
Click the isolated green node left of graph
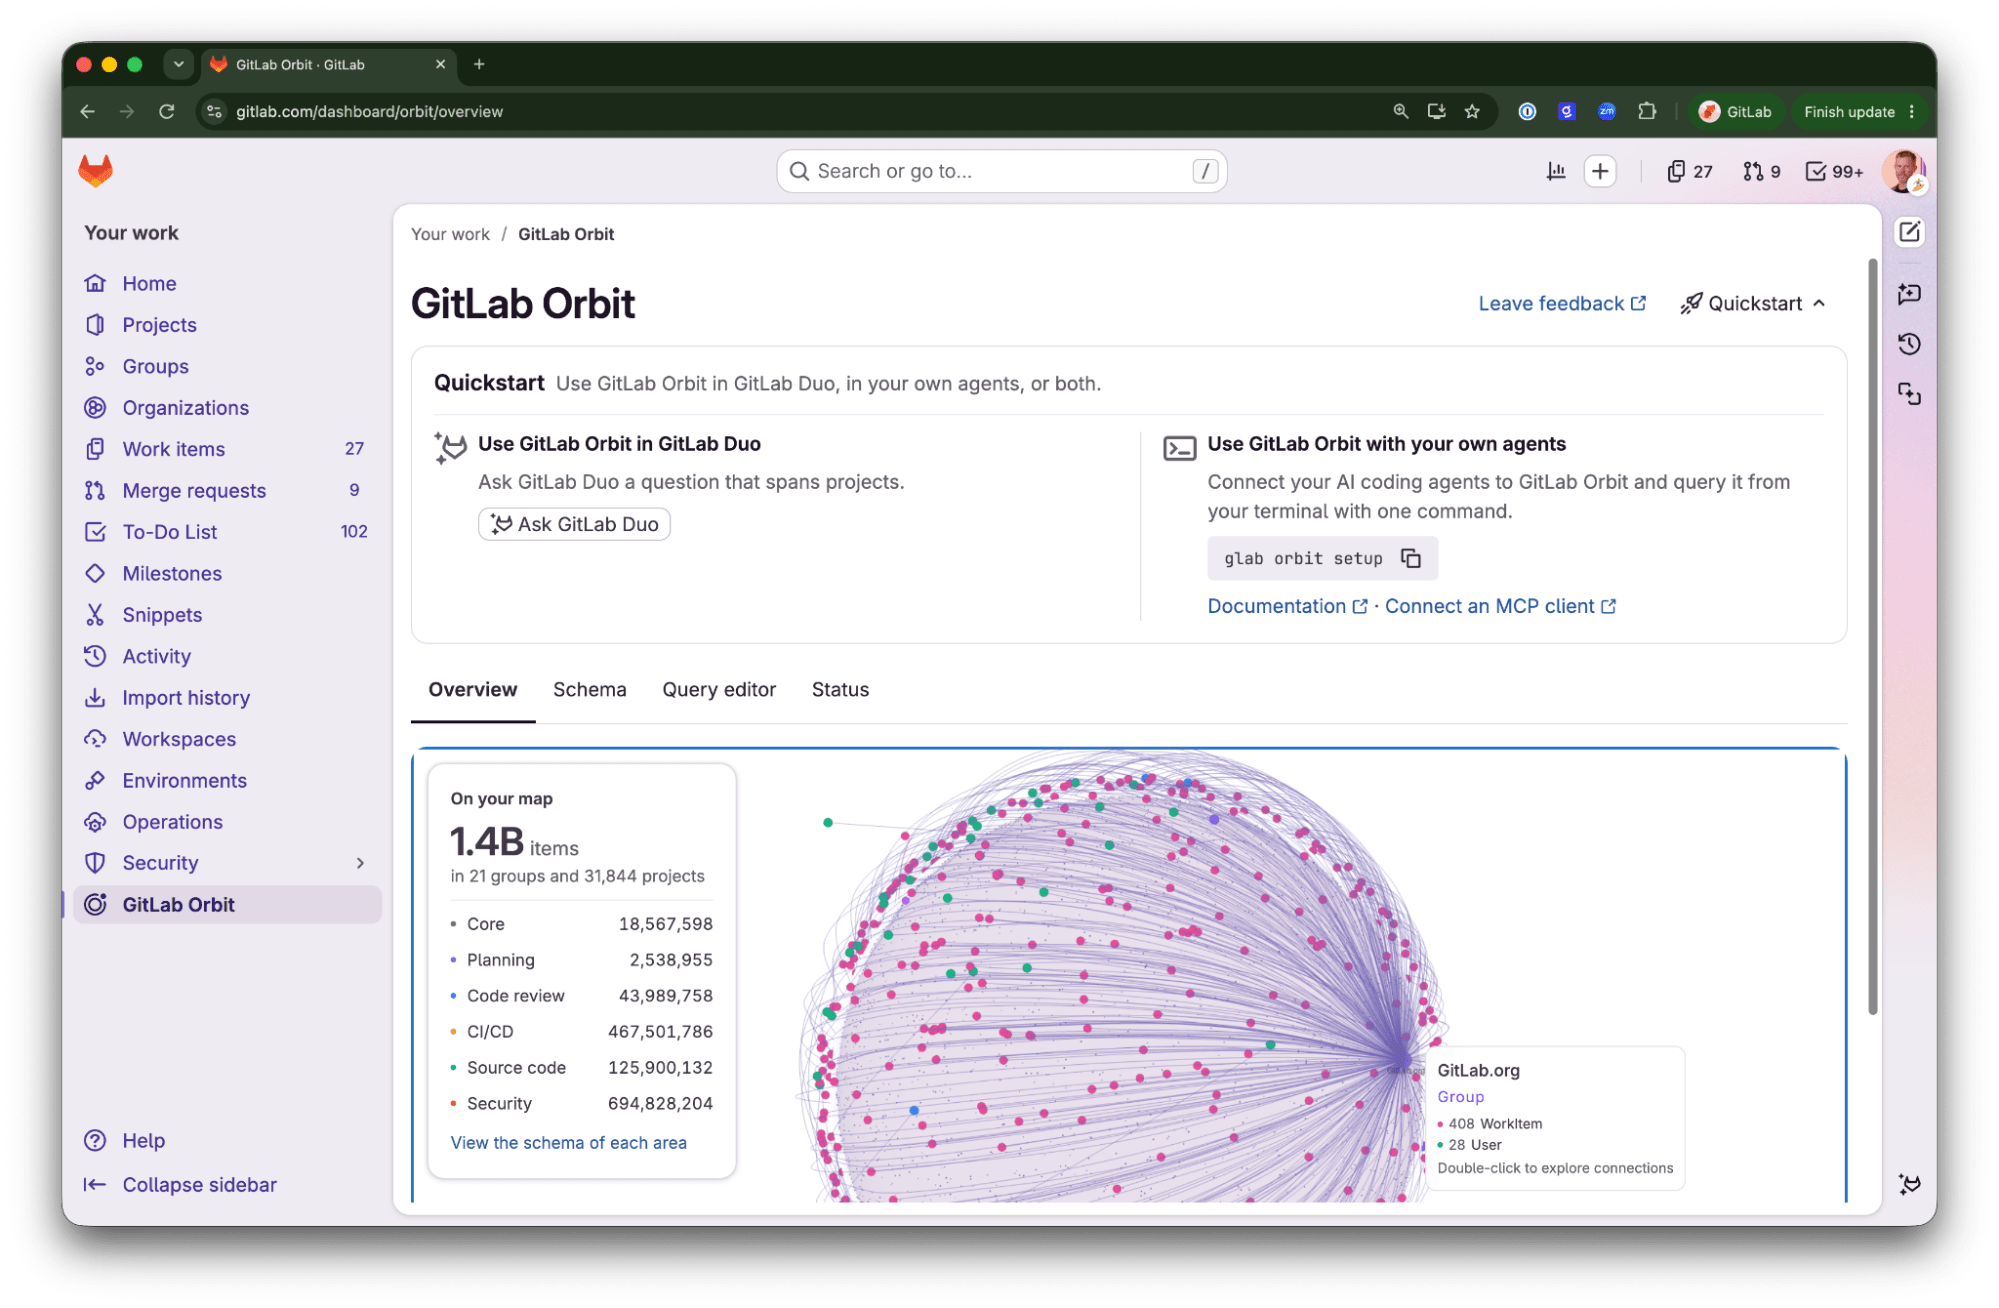point(827,823)
